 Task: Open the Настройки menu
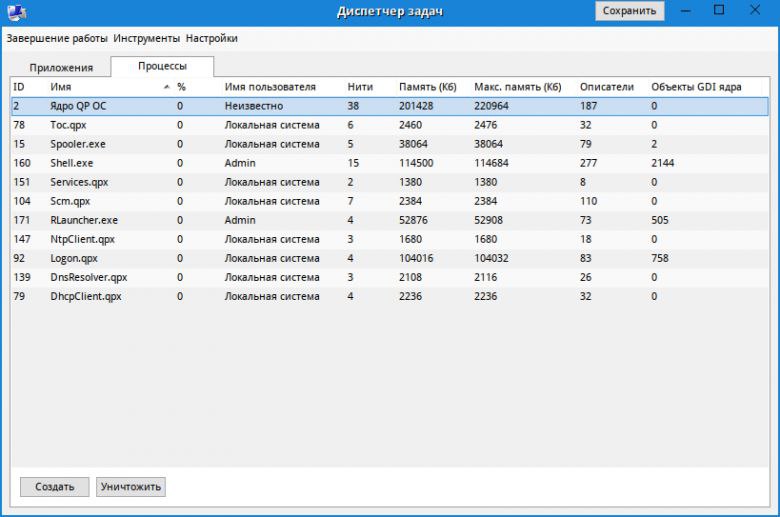[x=211, y=38]
